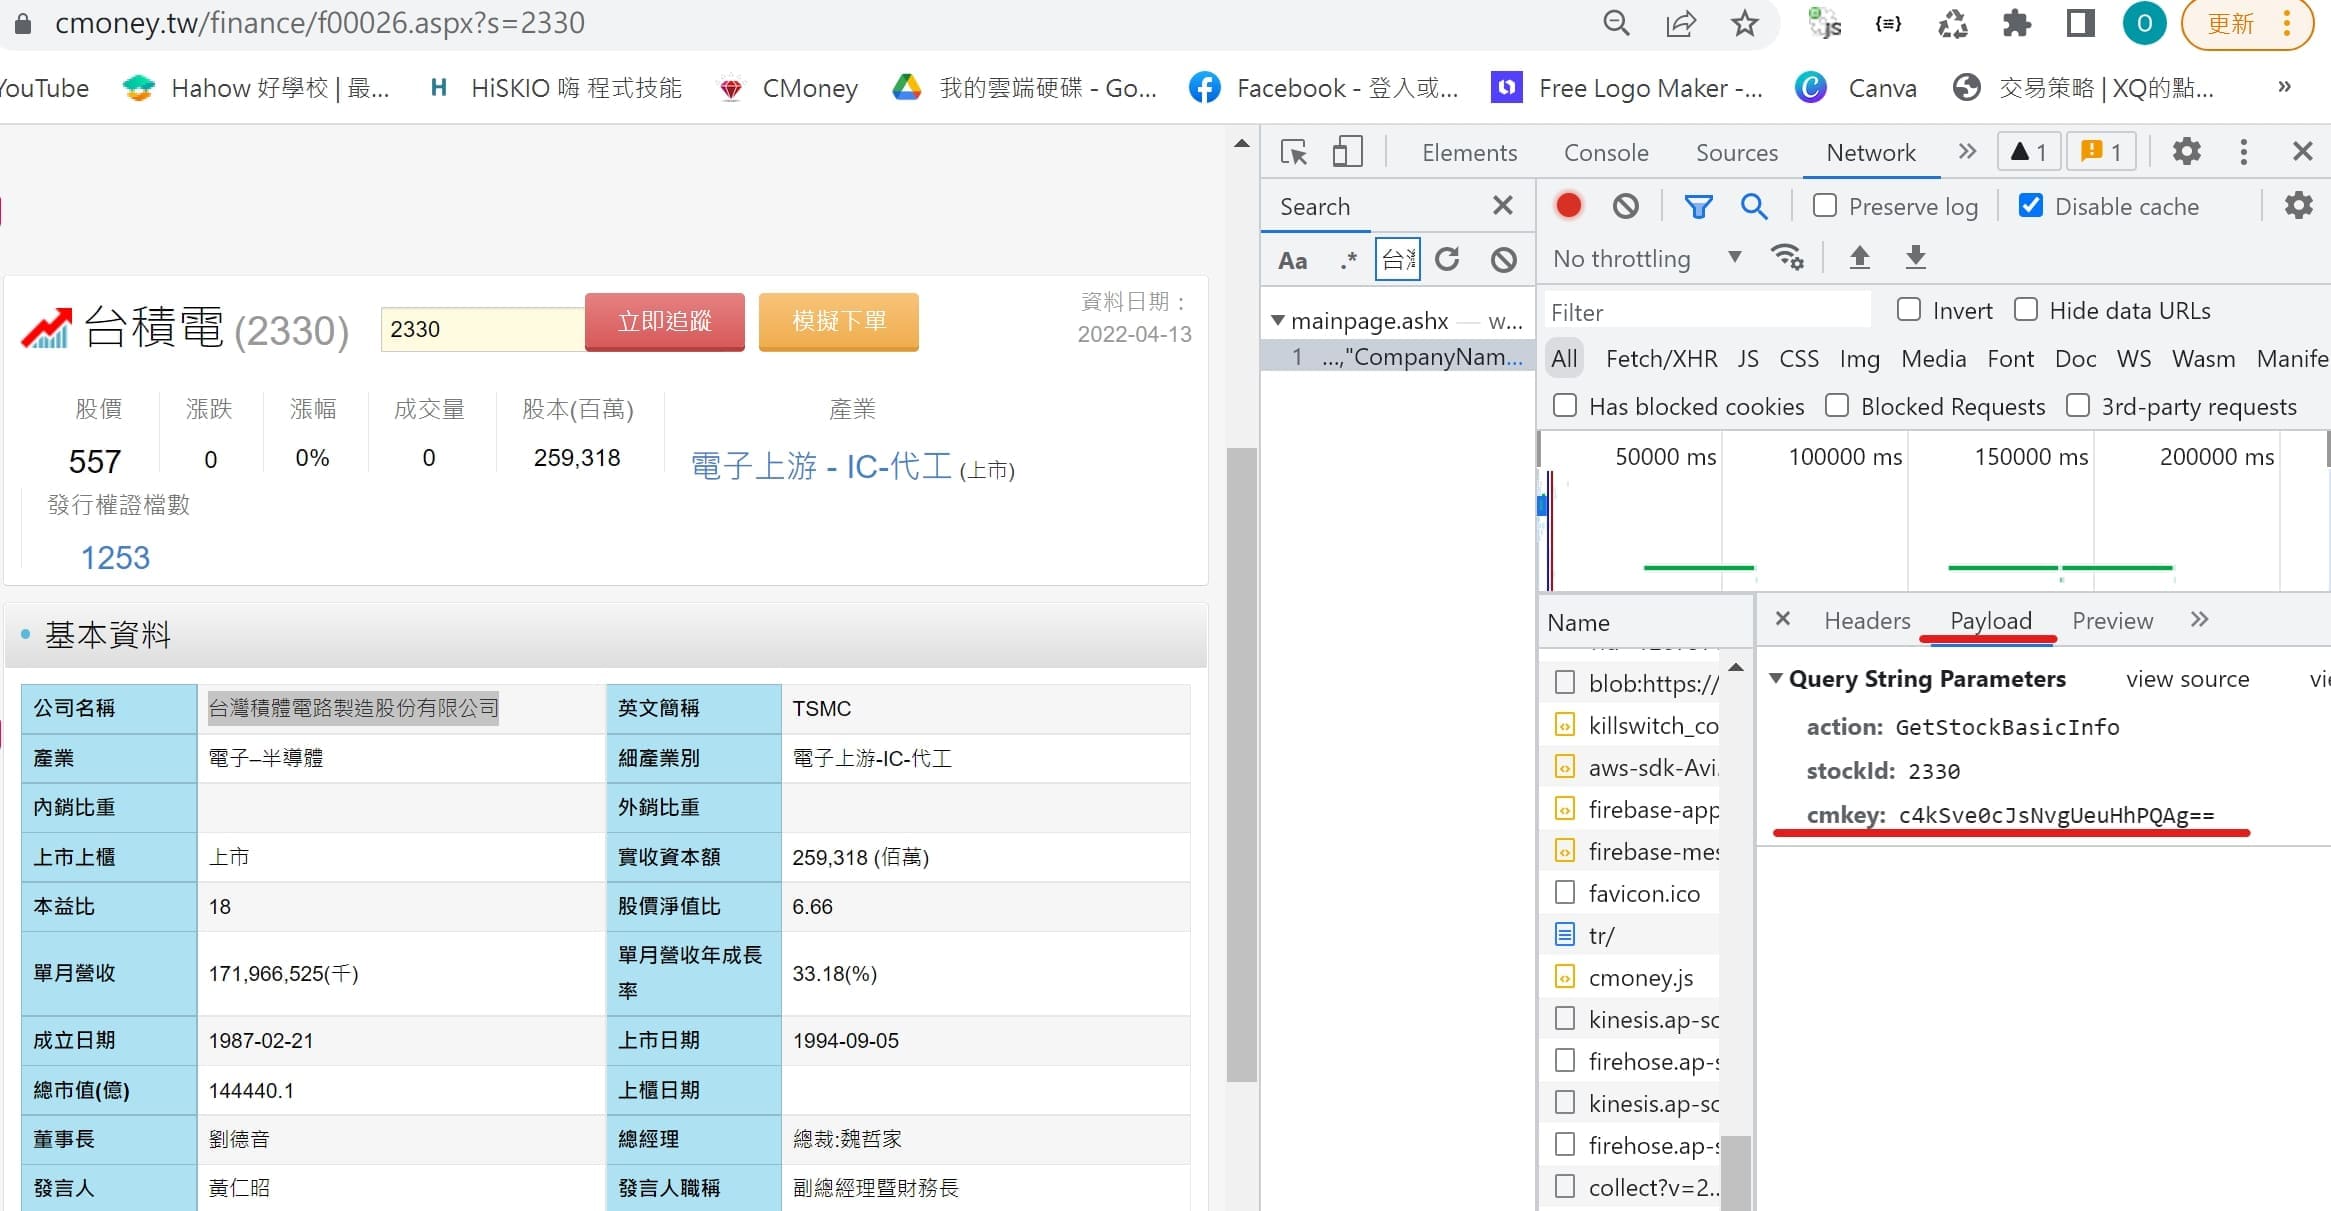Click the 立即追蹤 button
This screenshot has height=1211, width=2331.
pos(664,321)
